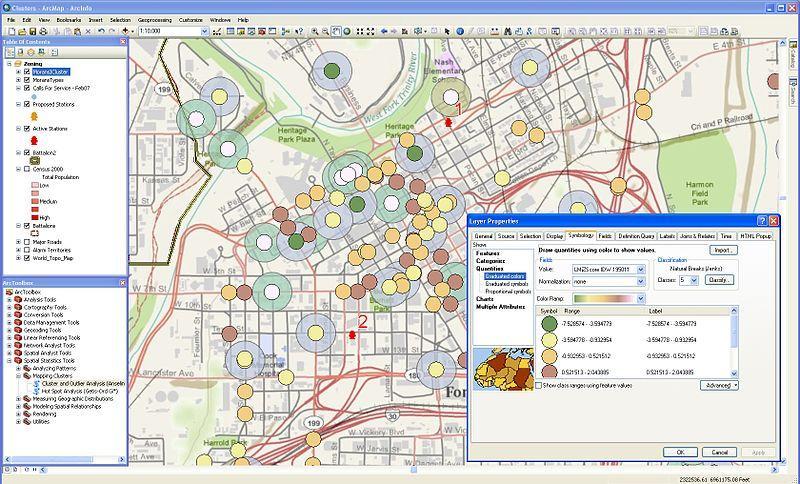Click the Fixed Zoom Out arrows icon
The image size is (800, 484).
[x=371, y=31]
